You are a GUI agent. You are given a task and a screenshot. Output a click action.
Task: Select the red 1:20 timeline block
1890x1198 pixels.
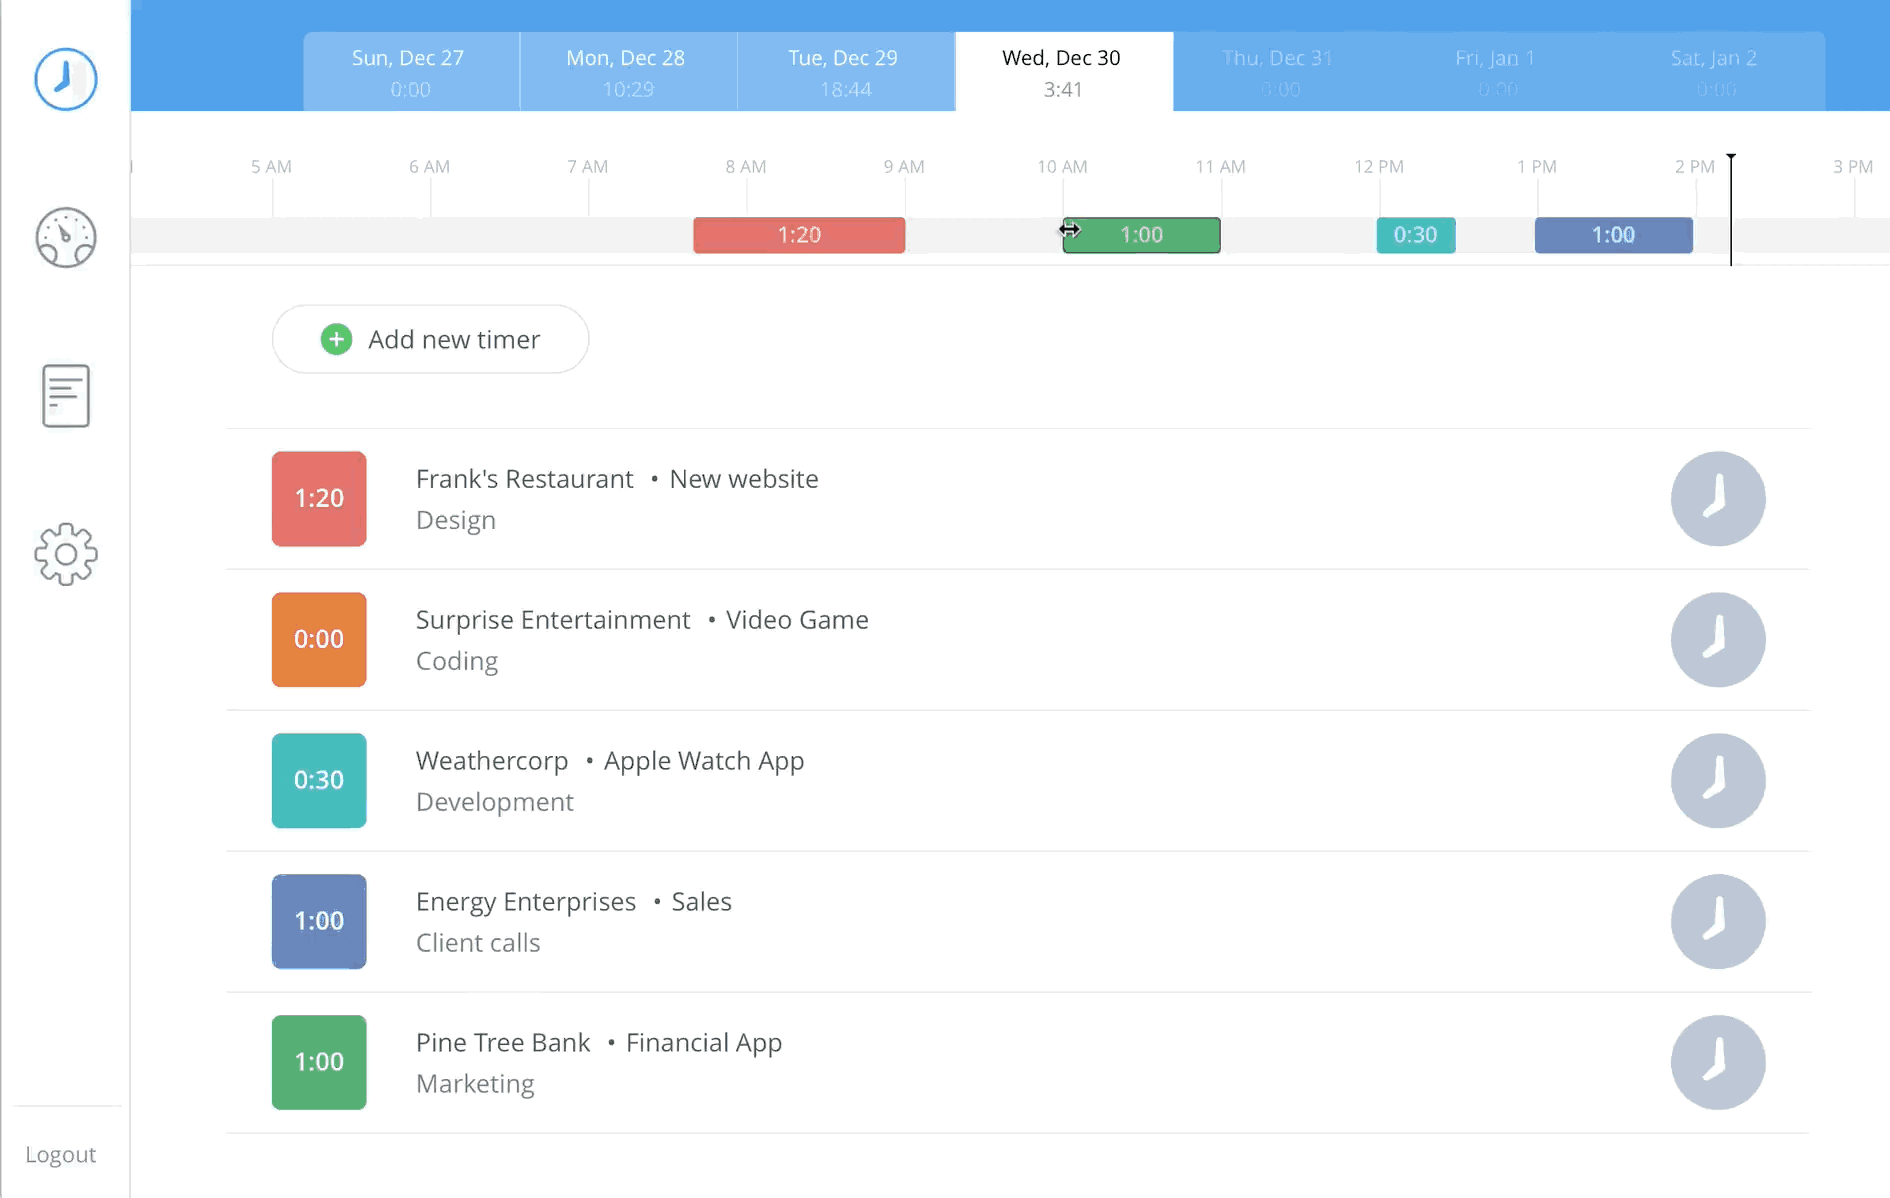[798, 235]
